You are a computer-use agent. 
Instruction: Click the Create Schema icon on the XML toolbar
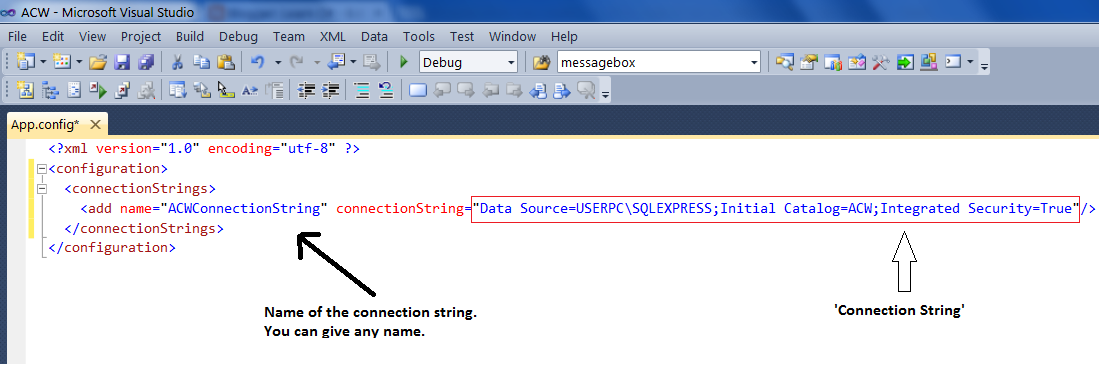click(x=25, y=90)
